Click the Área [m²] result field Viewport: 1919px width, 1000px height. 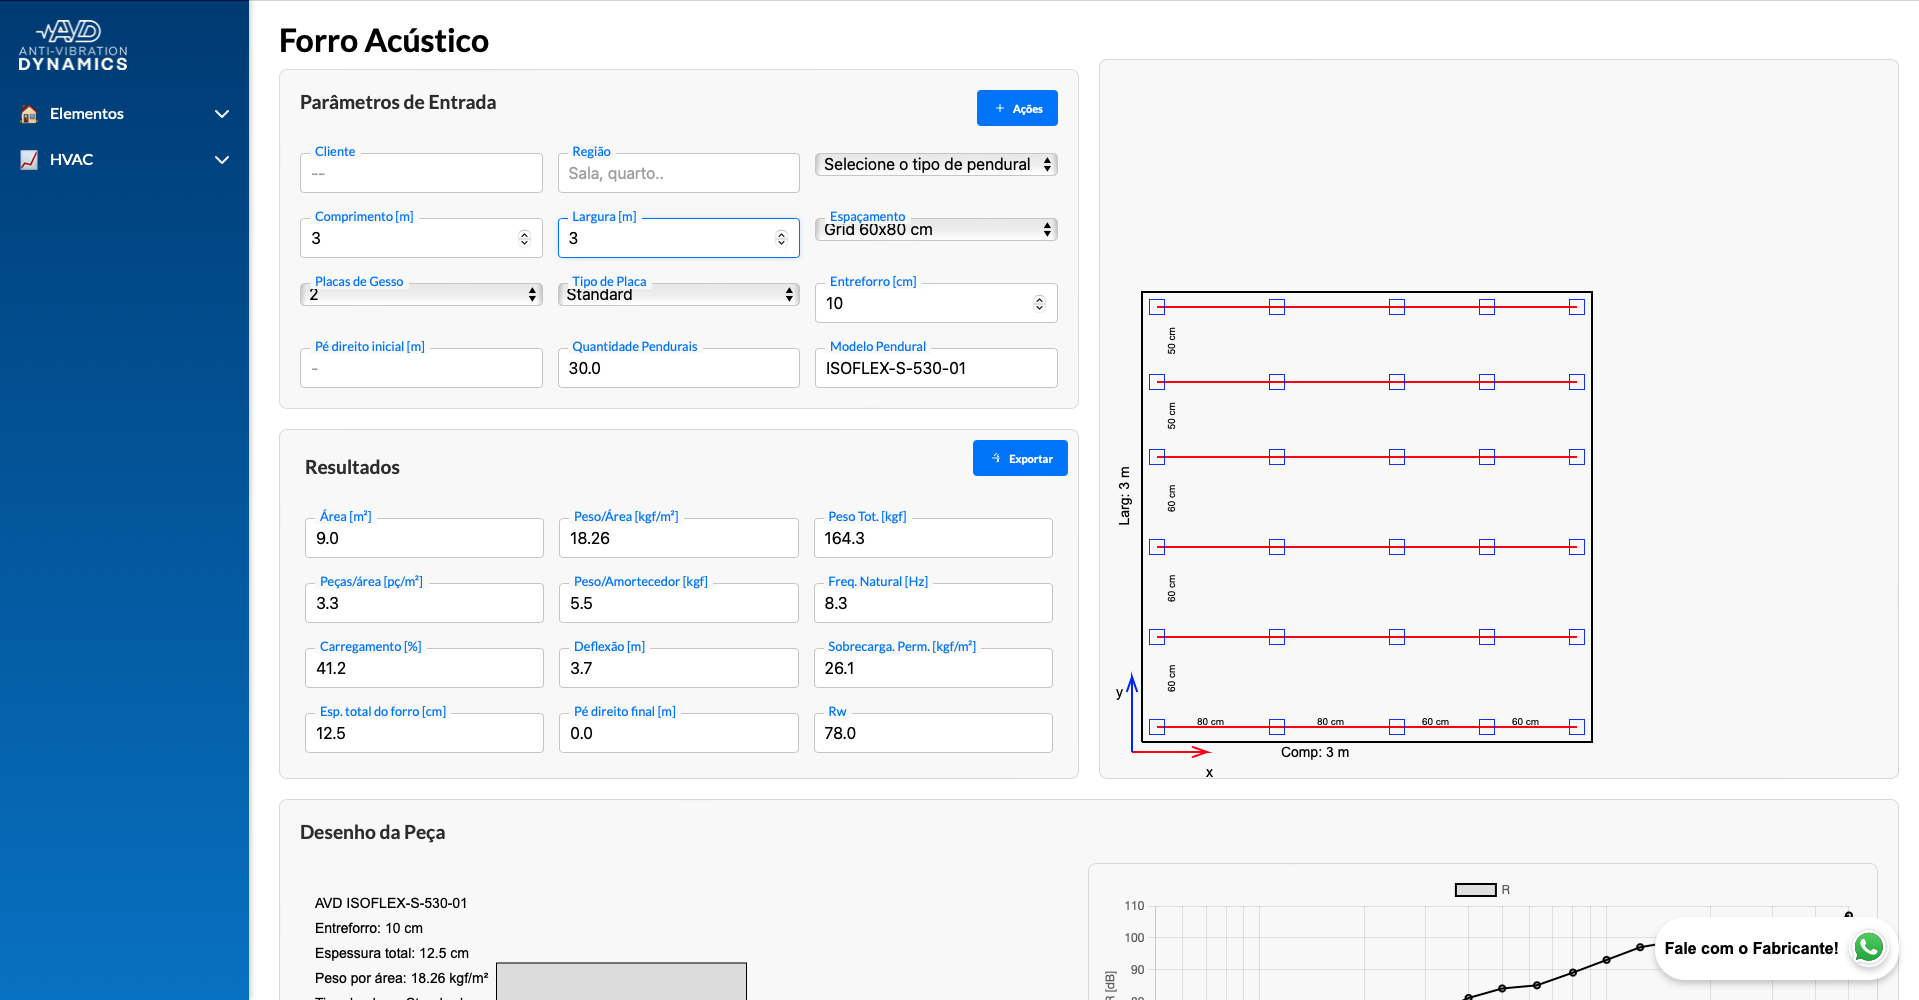pyautogui.click(x=424, y=538)
